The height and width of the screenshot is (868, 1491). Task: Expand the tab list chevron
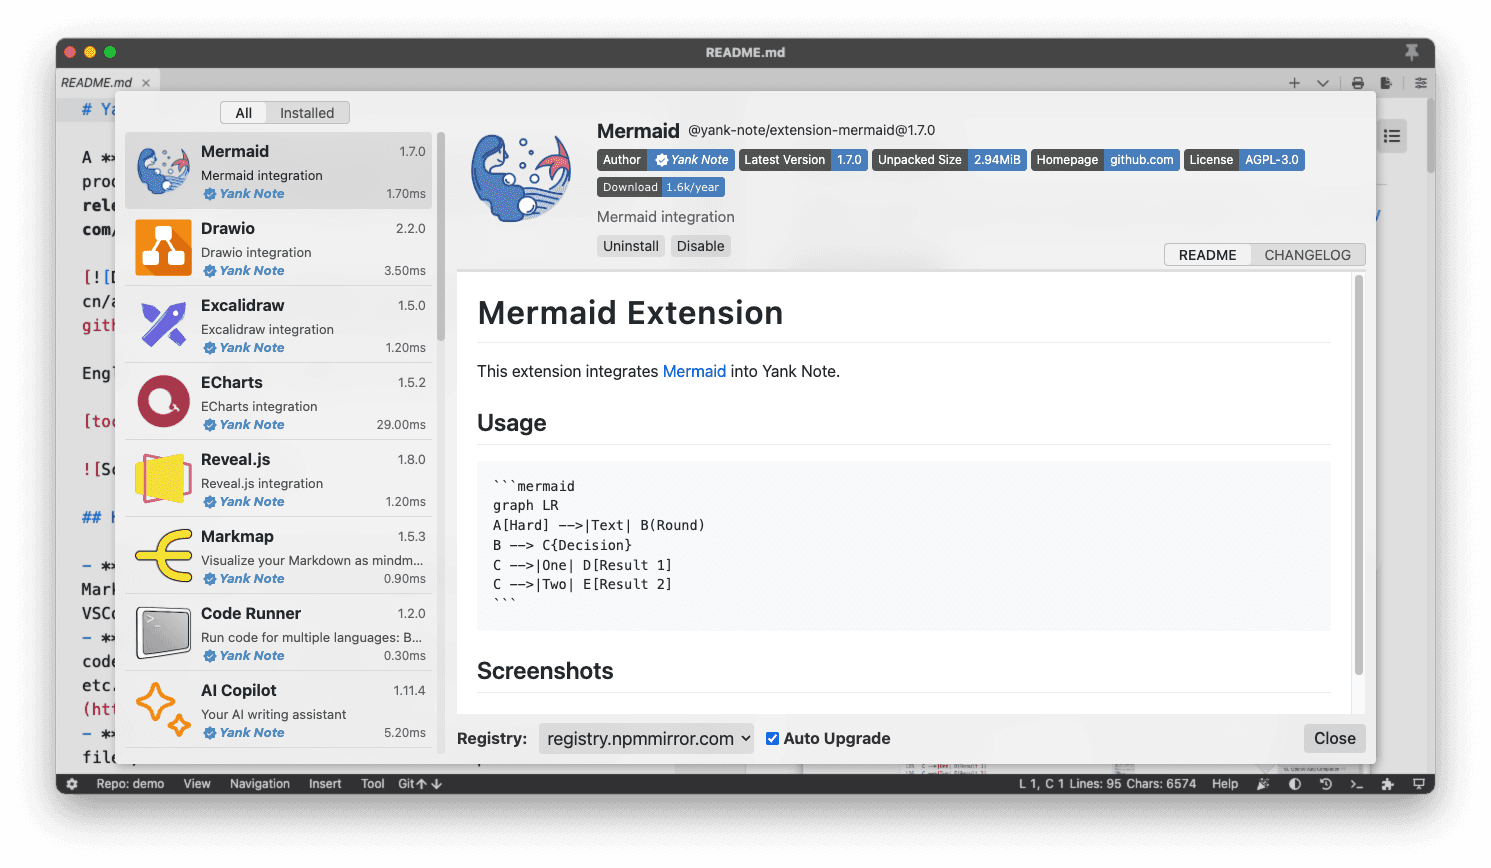tap(1322, 83)
